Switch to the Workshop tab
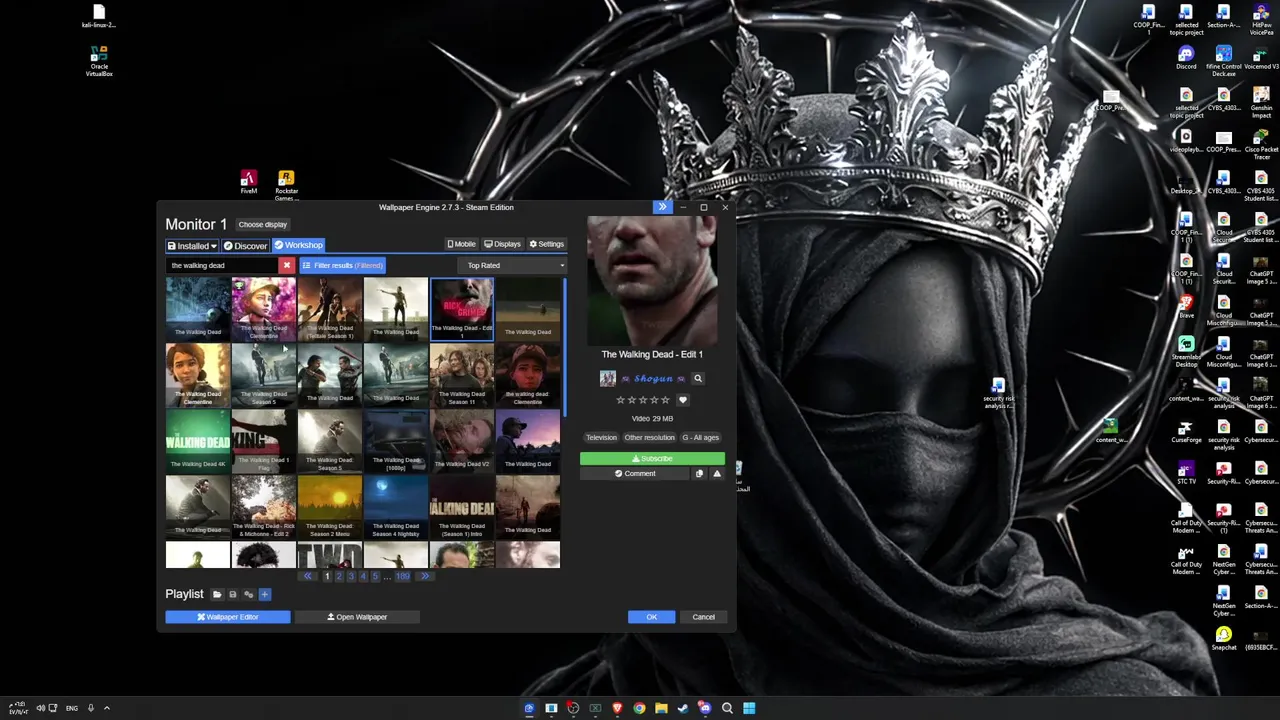 click(298, 245)
